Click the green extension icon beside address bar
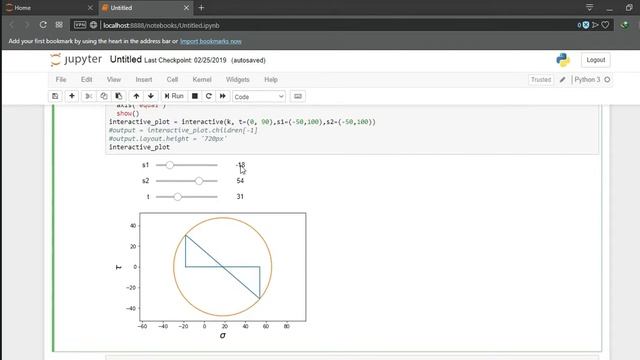The width and height of the screenshot is (640, 360). coord(624,25)
